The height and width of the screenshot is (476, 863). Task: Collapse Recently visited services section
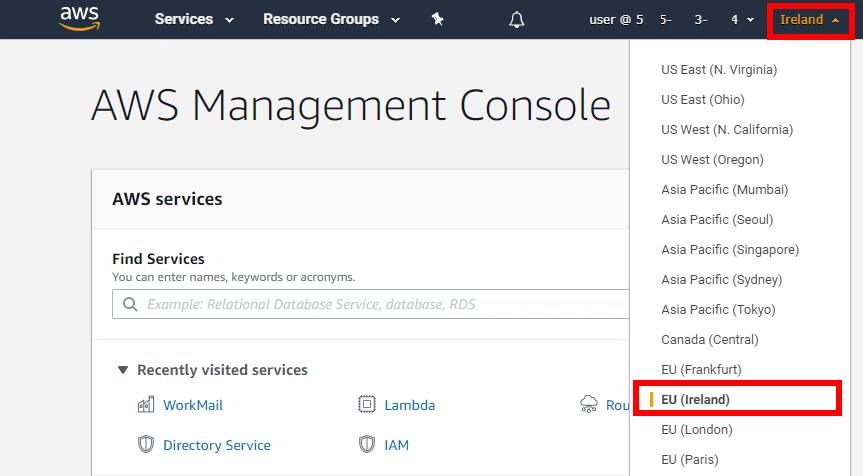point(123,370)
